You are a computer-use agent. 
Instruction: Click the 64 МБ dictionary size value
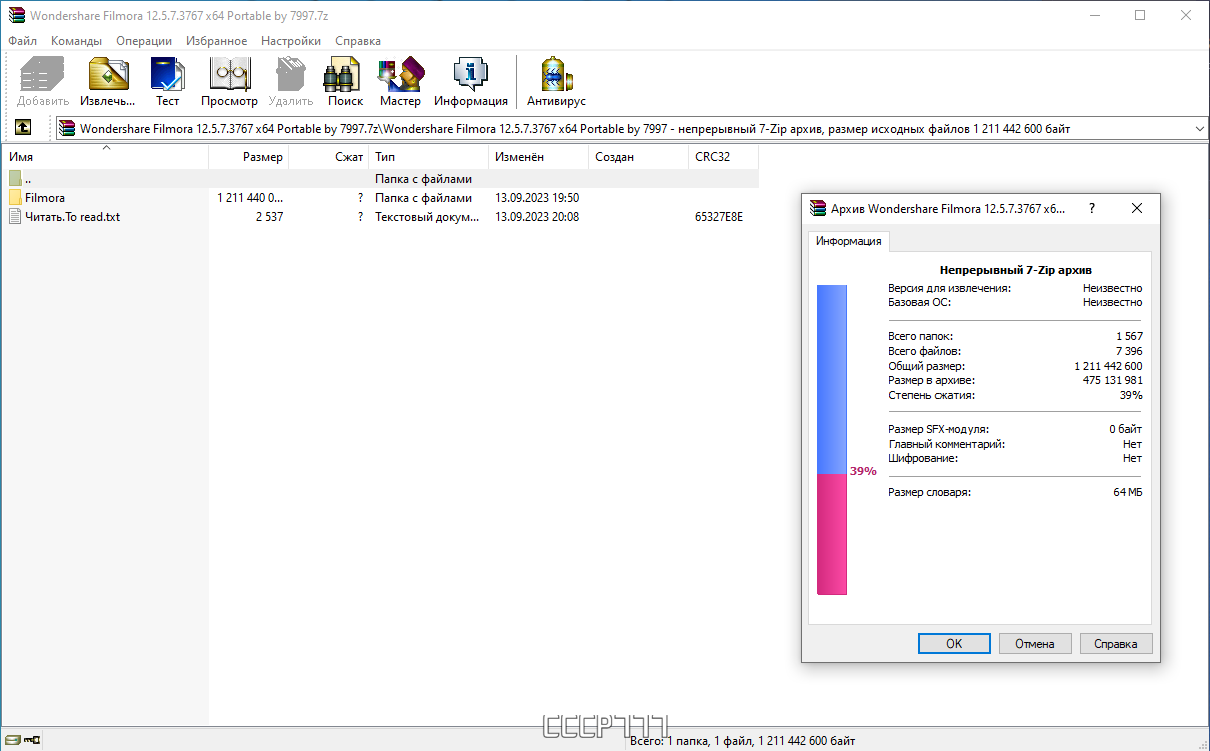tap(1128, 492)
